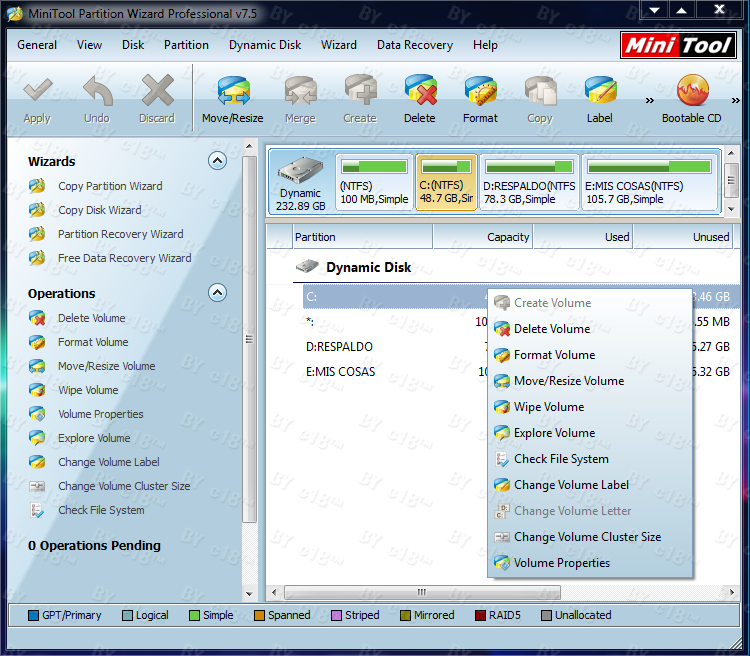Open the General menu

click(37, 45)
